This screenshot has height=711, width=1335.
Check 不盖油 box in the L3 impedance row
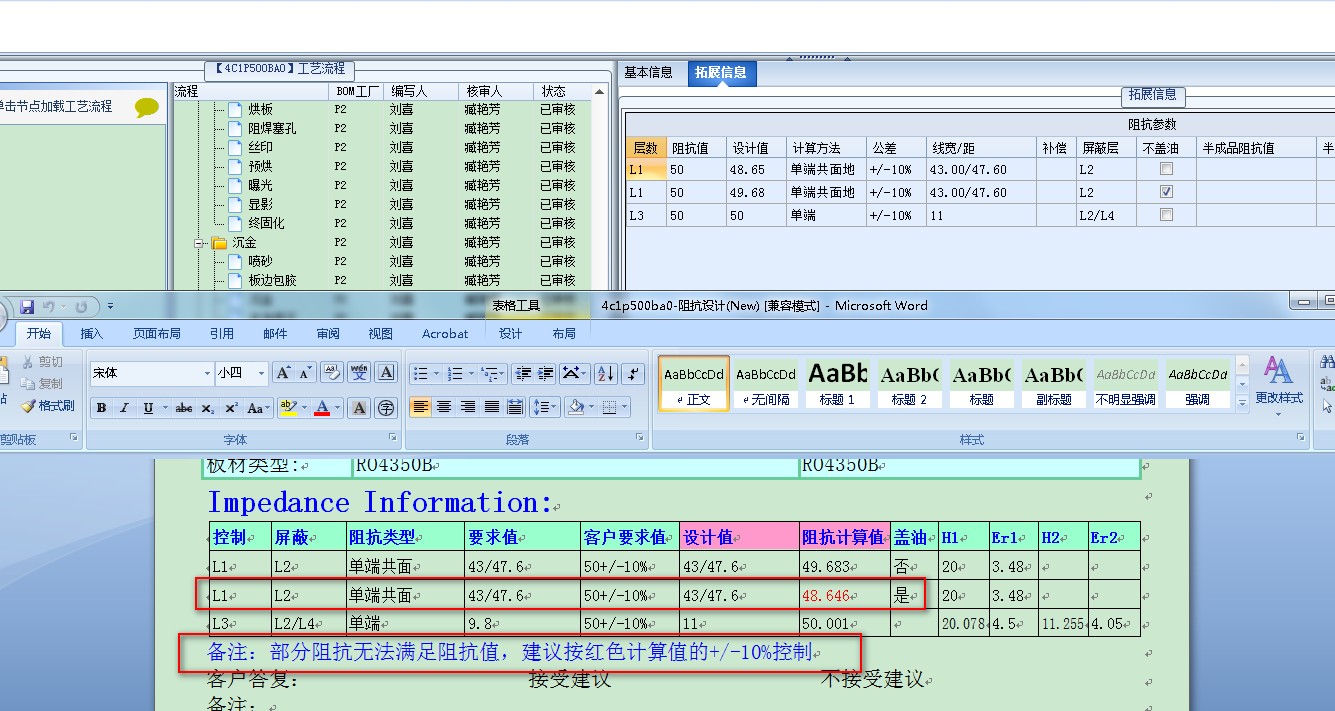point(1166,215)
